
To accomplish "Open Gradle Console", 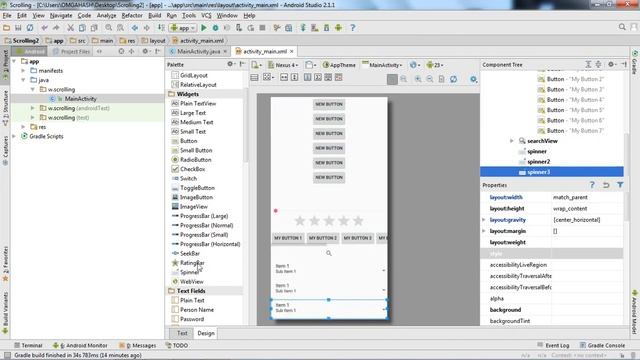I will coord(602,345).
